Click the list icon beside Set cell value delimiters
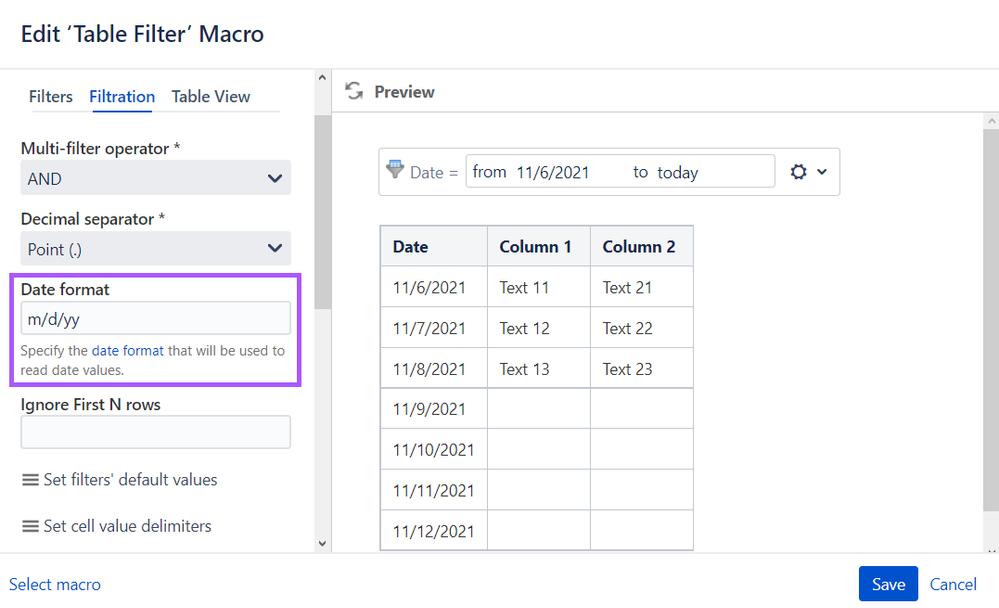Viewport: 999px width, 608px height. tap(30, 525)
